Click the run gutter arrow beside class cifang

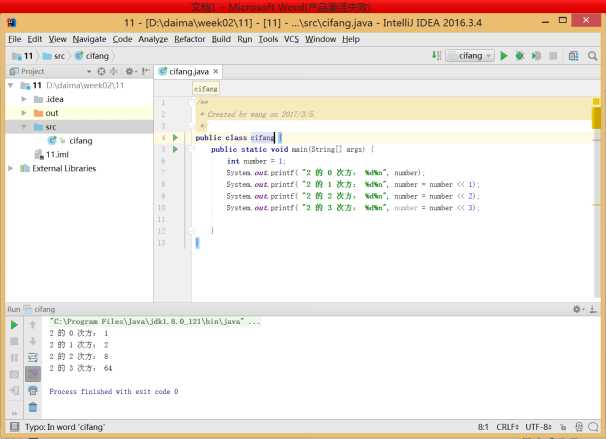click(175, 138)
